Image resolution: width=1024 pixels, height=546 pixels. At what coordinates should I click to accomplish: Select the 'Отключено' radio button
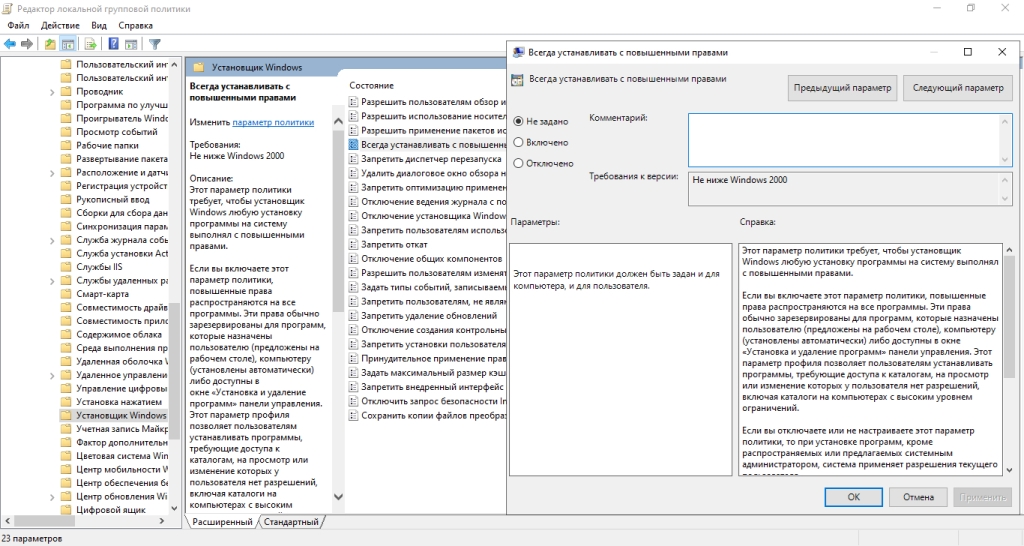click(x=519, y=163)
